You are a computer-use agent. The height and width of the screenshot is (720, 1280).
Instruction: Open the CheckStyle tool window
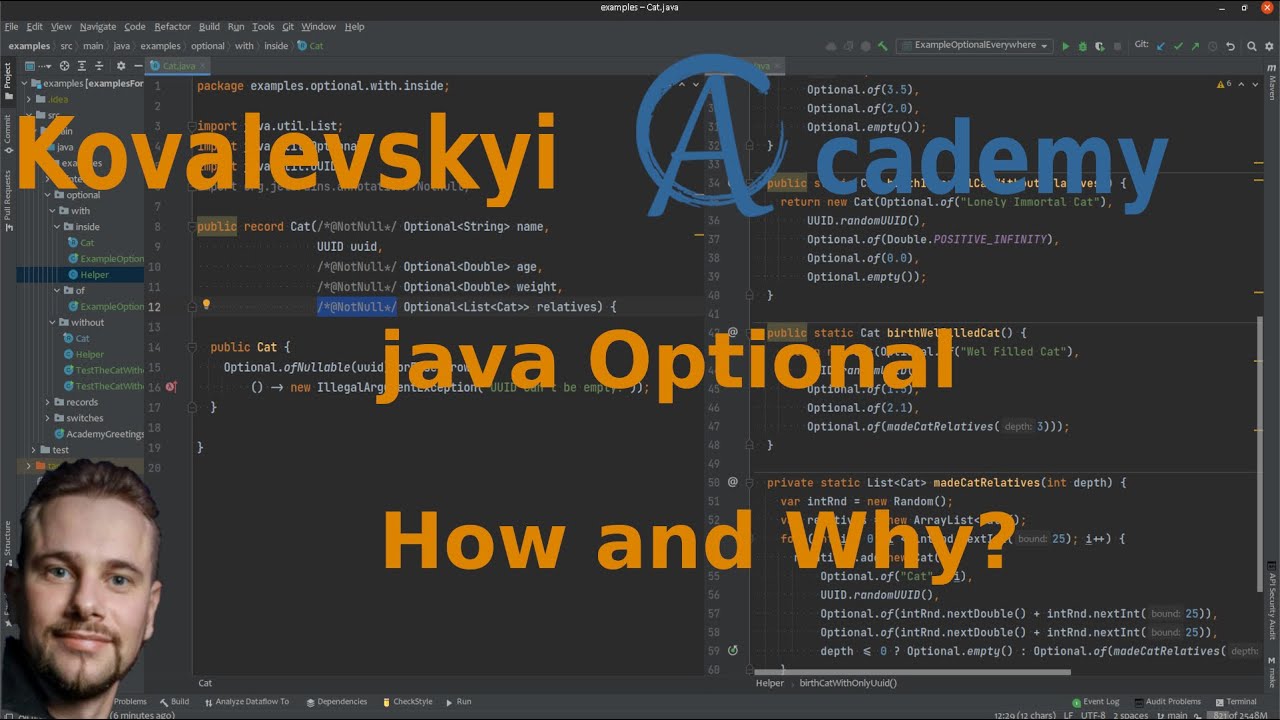[407, 702]
